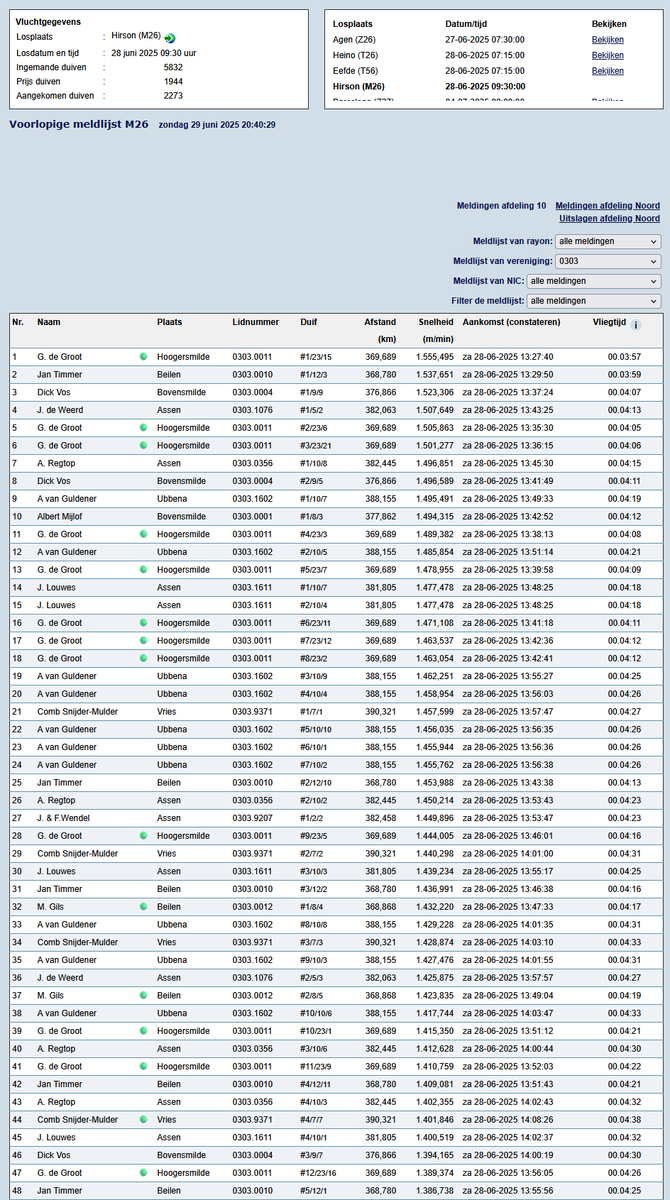The width and height of the screenshot is (670, 1200).
Task: Click duif entry #1/23/15
Action: click(315, 356)
